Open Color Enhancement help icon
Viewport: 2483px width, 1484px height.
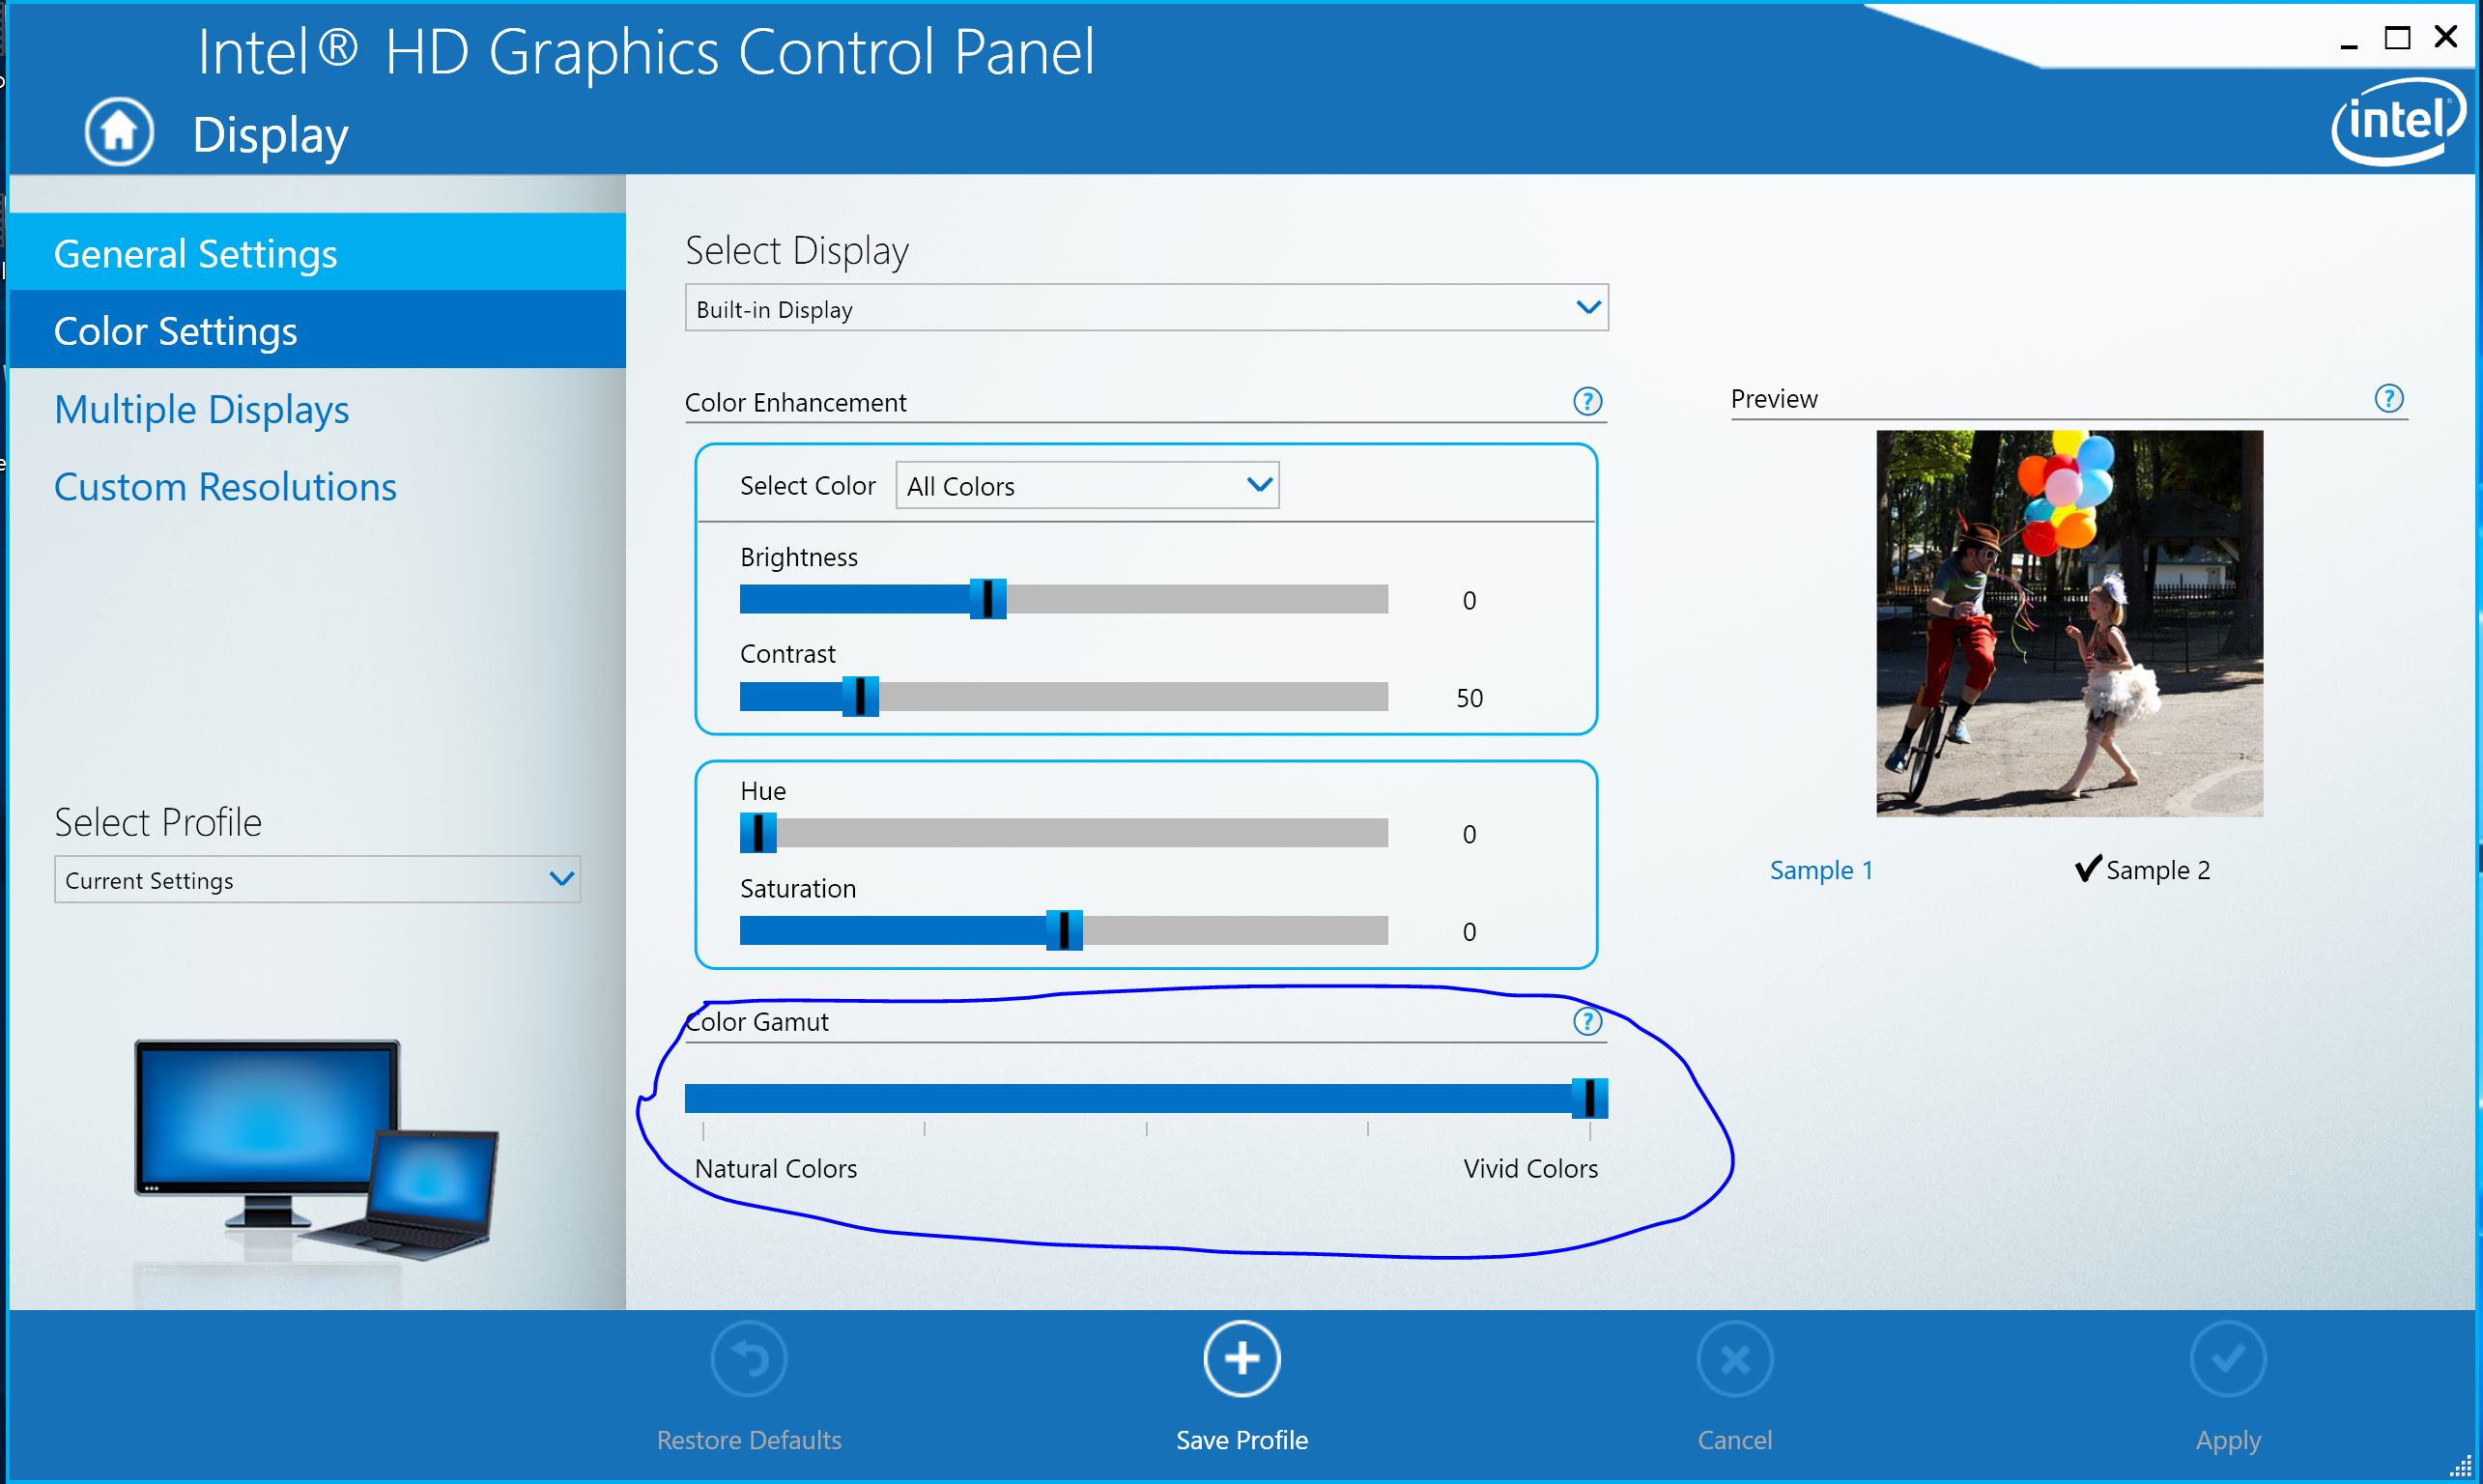1587,402
